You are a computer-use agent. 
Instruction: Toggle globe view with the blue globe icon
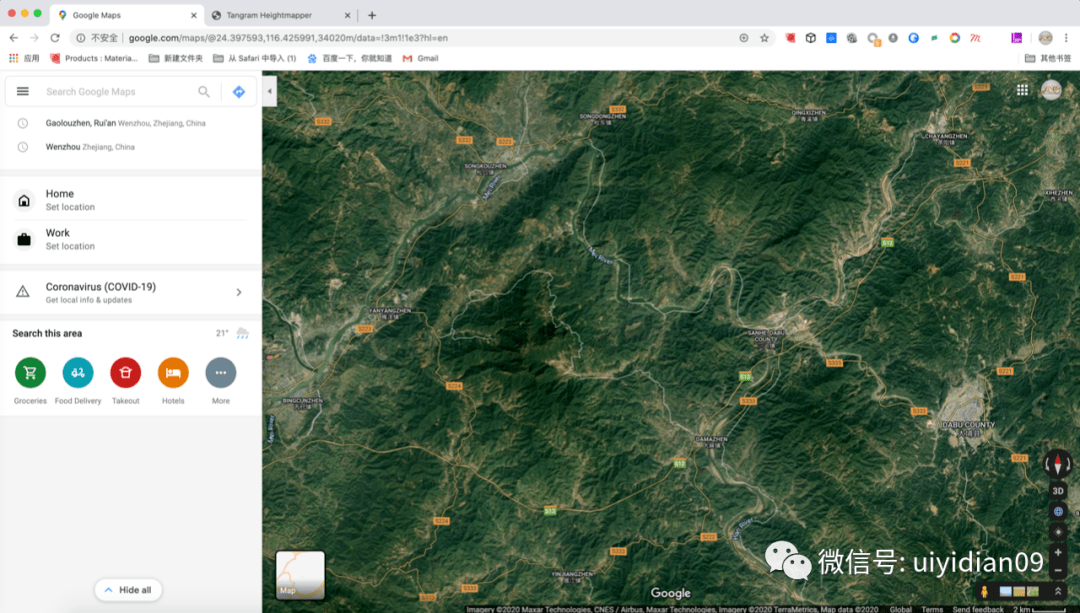1058,511
